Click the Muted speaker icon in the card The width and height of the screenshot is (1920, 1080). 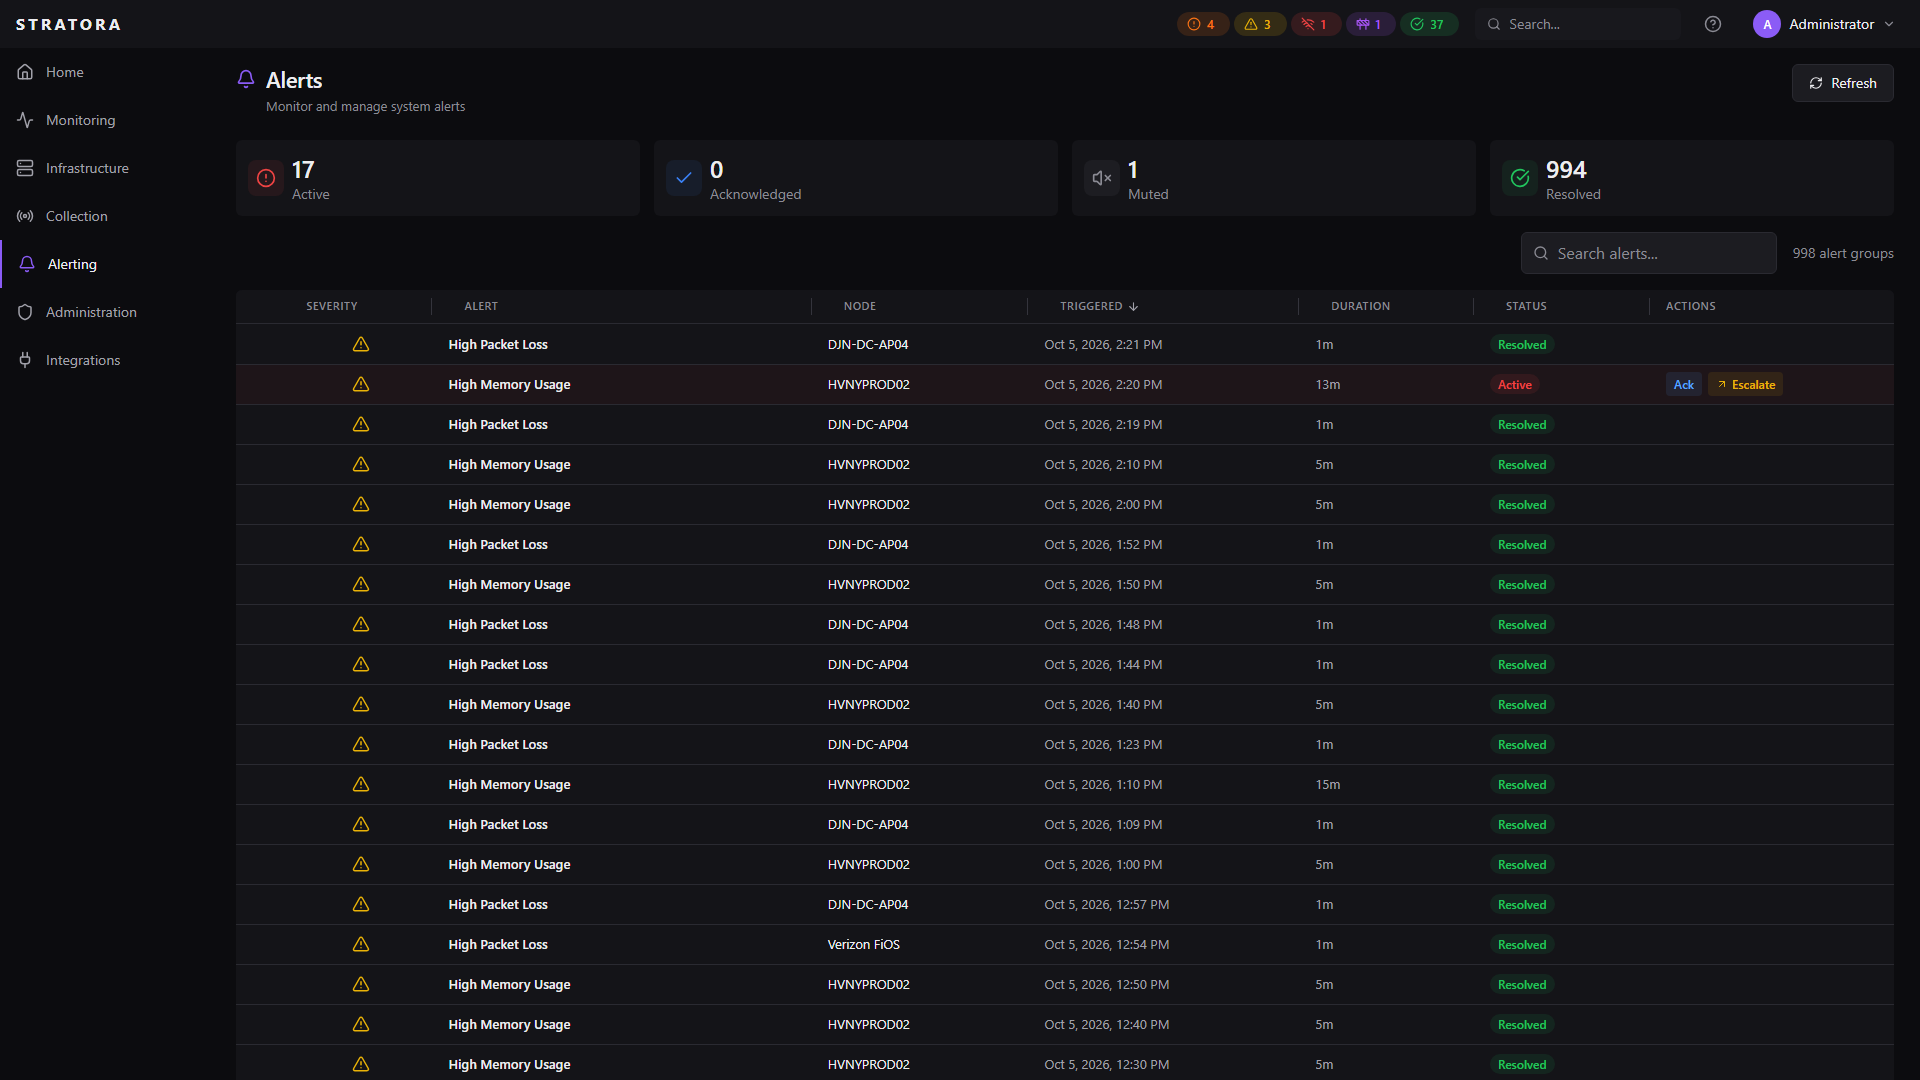pyautogui.click(x=1102, y=178)
